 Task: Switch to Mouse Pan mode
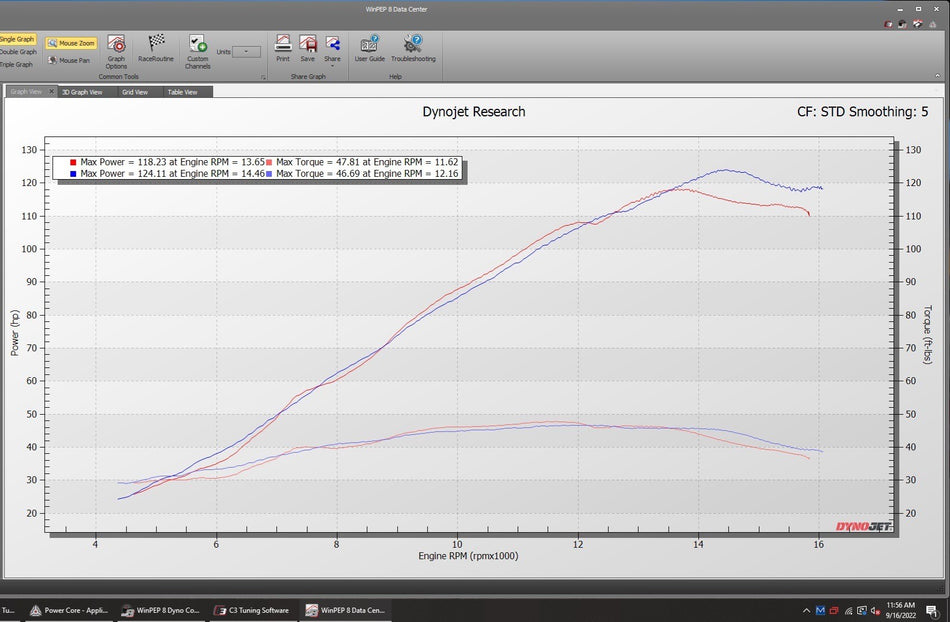69,60
